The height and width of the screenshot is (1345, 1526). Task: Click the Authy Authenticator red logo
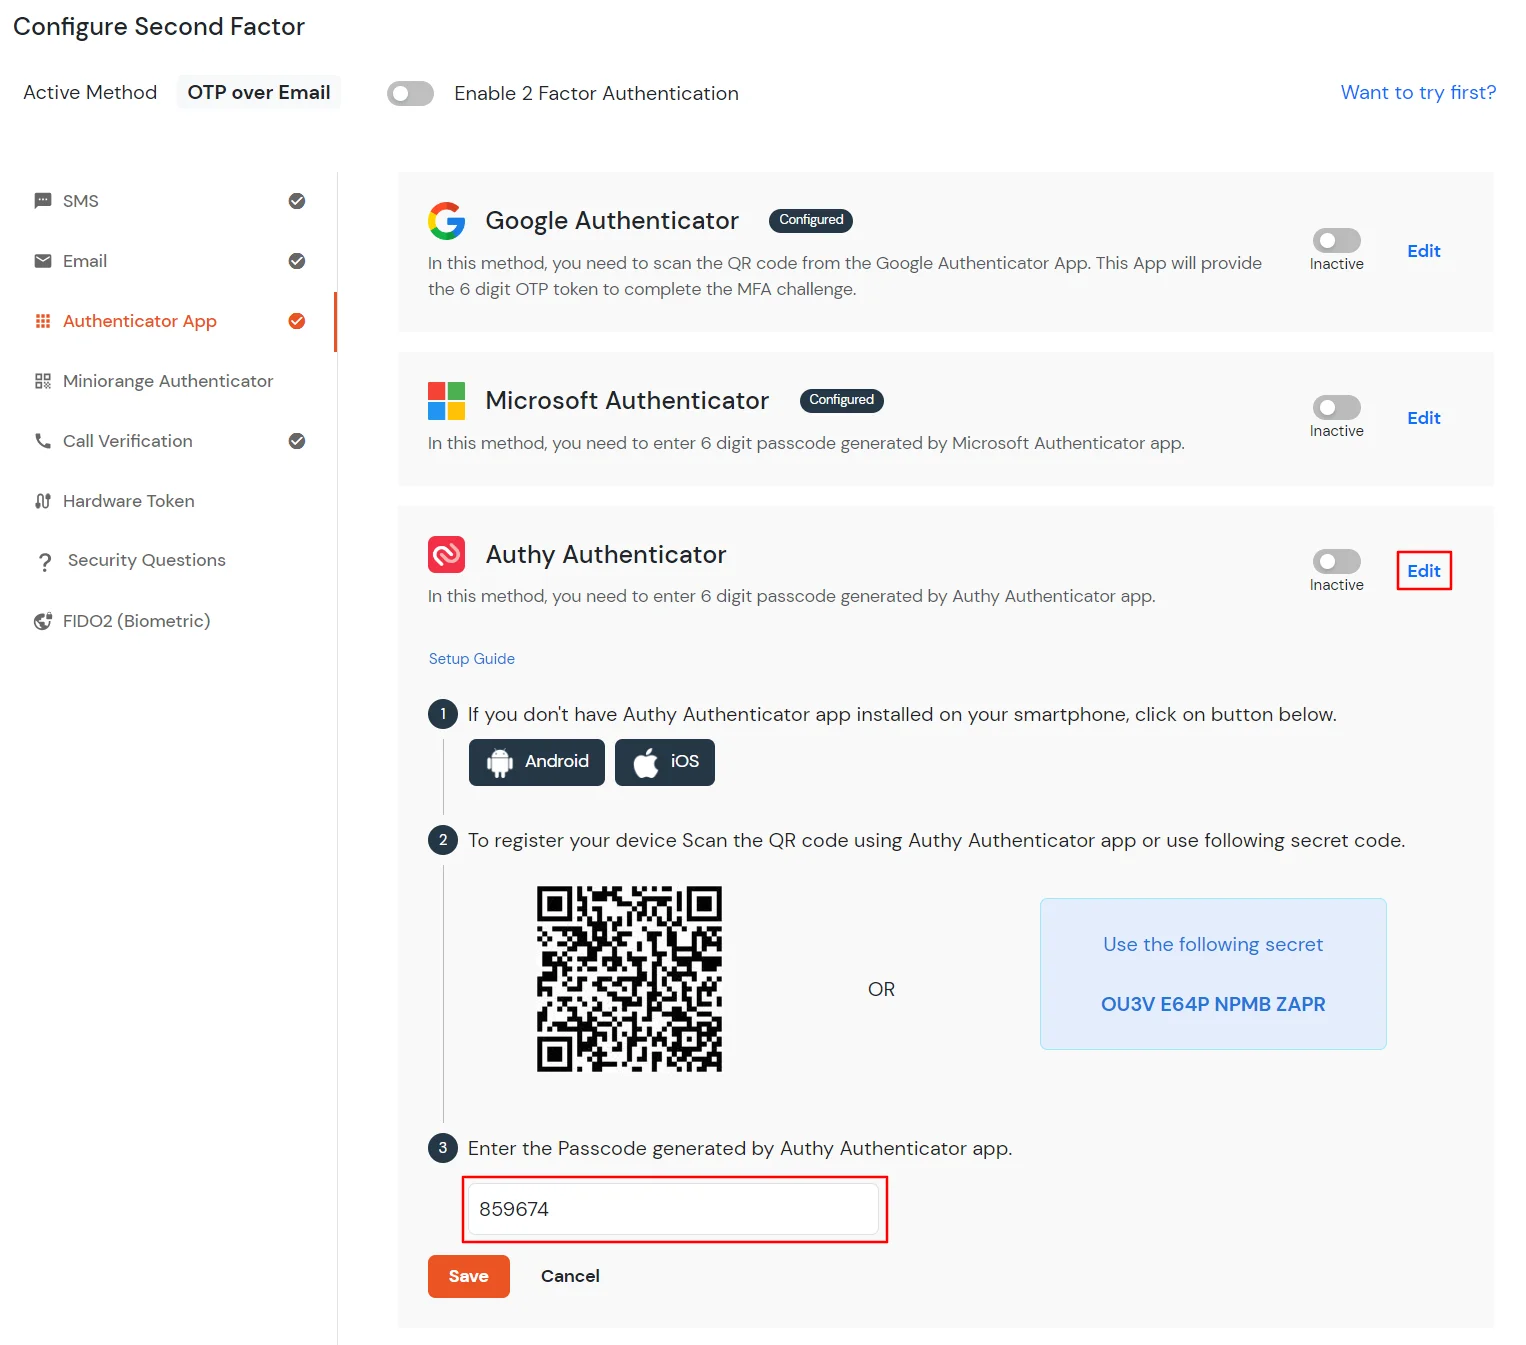pos(447,554)
